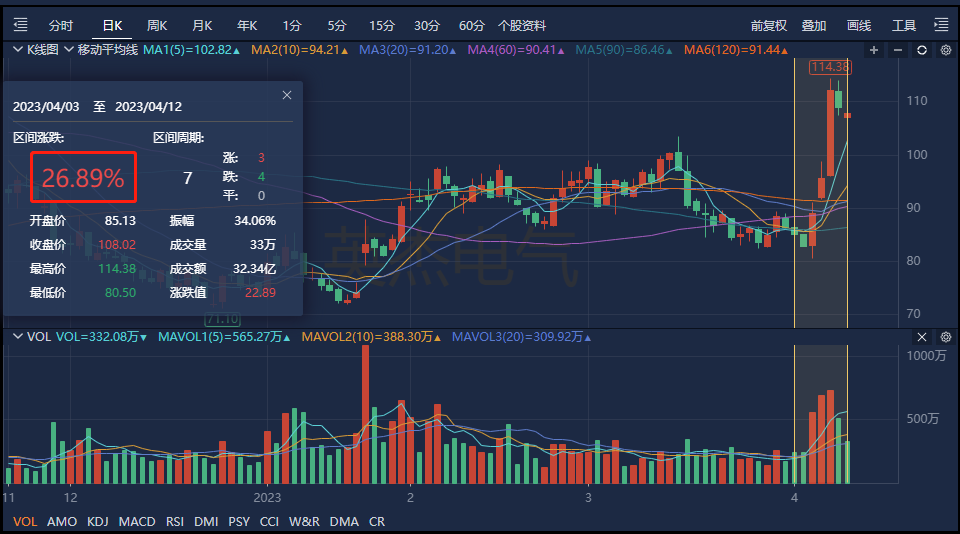Select the RSI indicator

[175, 521]
